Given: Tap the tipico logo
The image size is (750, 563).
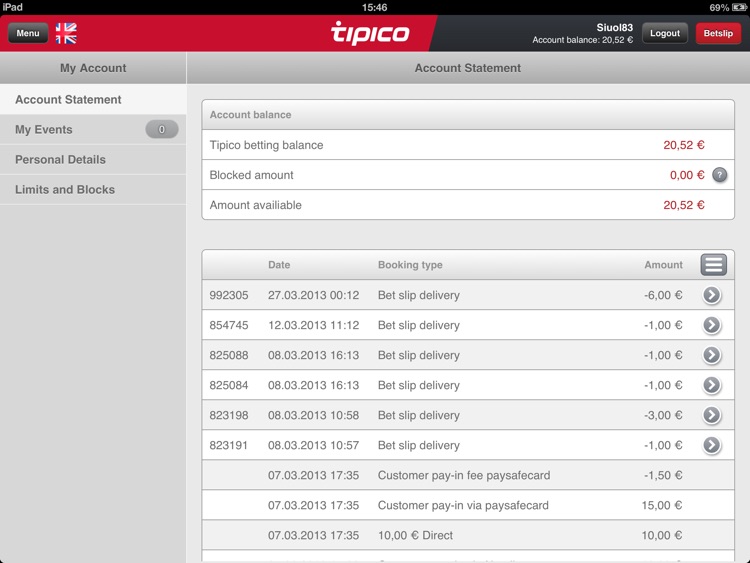Looking at the screenshot, I should (370, 33).
